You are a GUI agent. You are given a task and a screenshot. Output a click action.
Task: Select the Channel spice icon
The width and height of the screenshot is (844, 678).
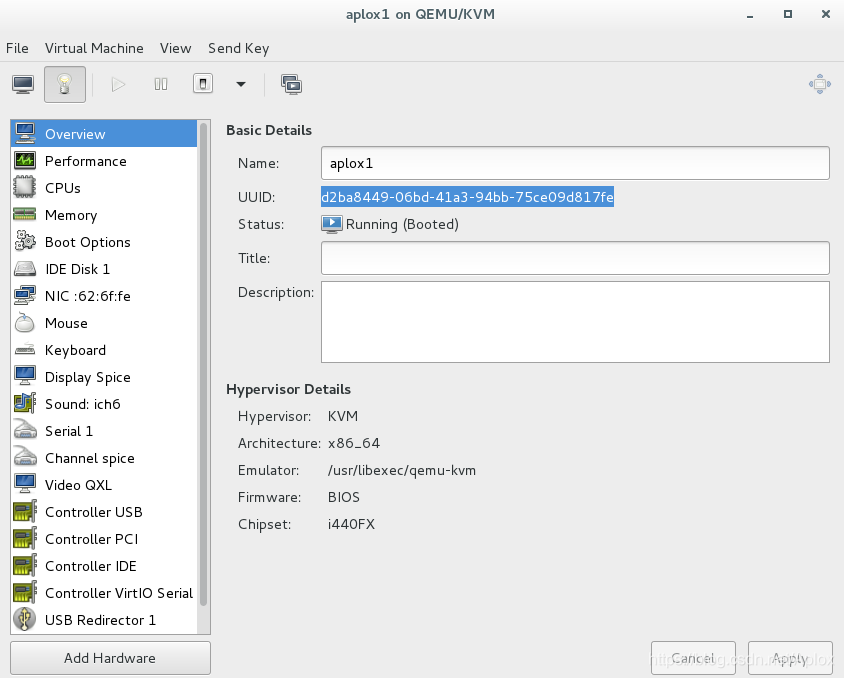pos(25,457)
